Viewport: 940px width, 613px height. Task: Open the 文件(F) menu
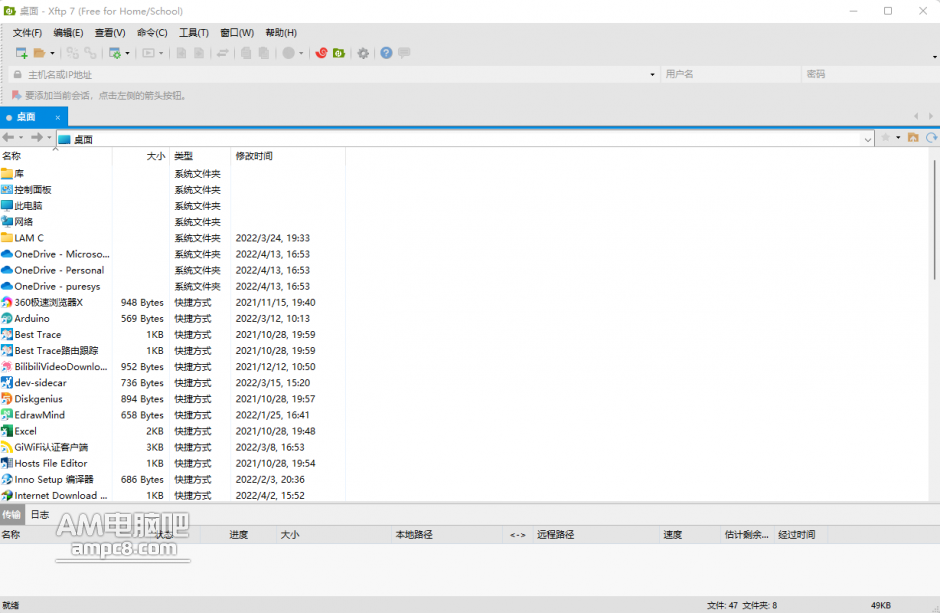coord(28,33)
